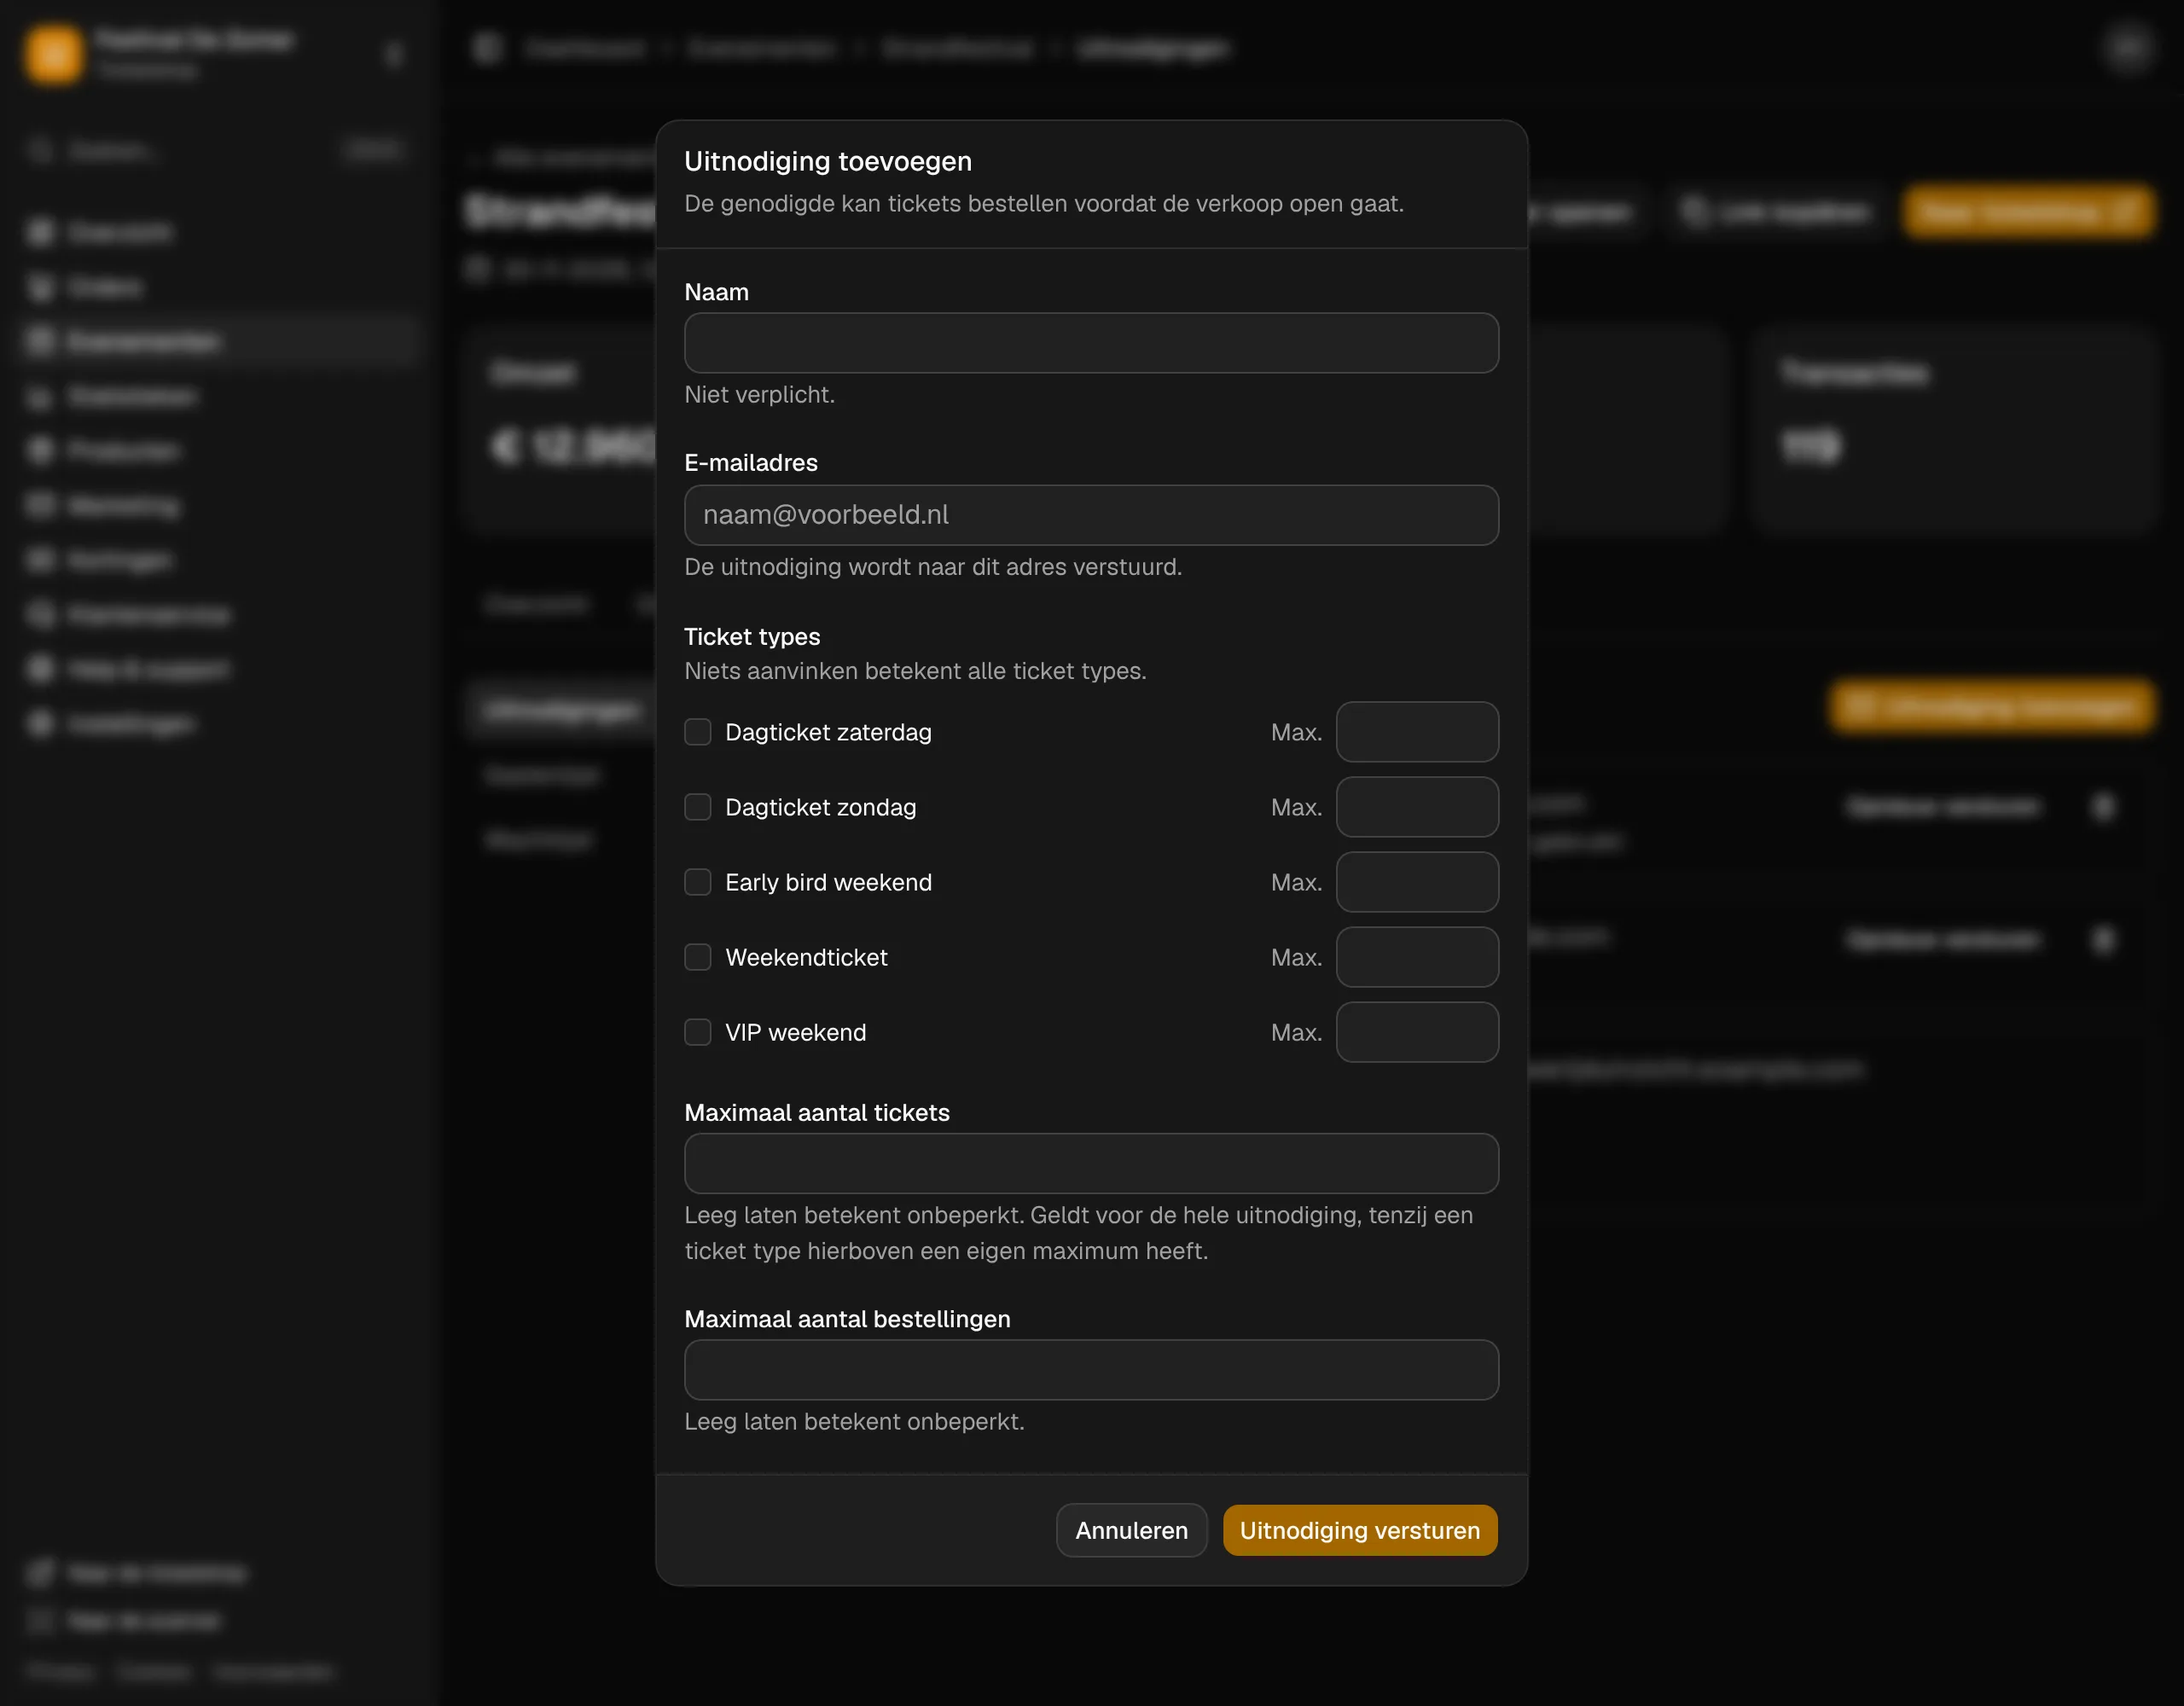This screenshot has height=1706, width=2184.
Task: Click the Weekendticket label text
Action: point(806,957)
